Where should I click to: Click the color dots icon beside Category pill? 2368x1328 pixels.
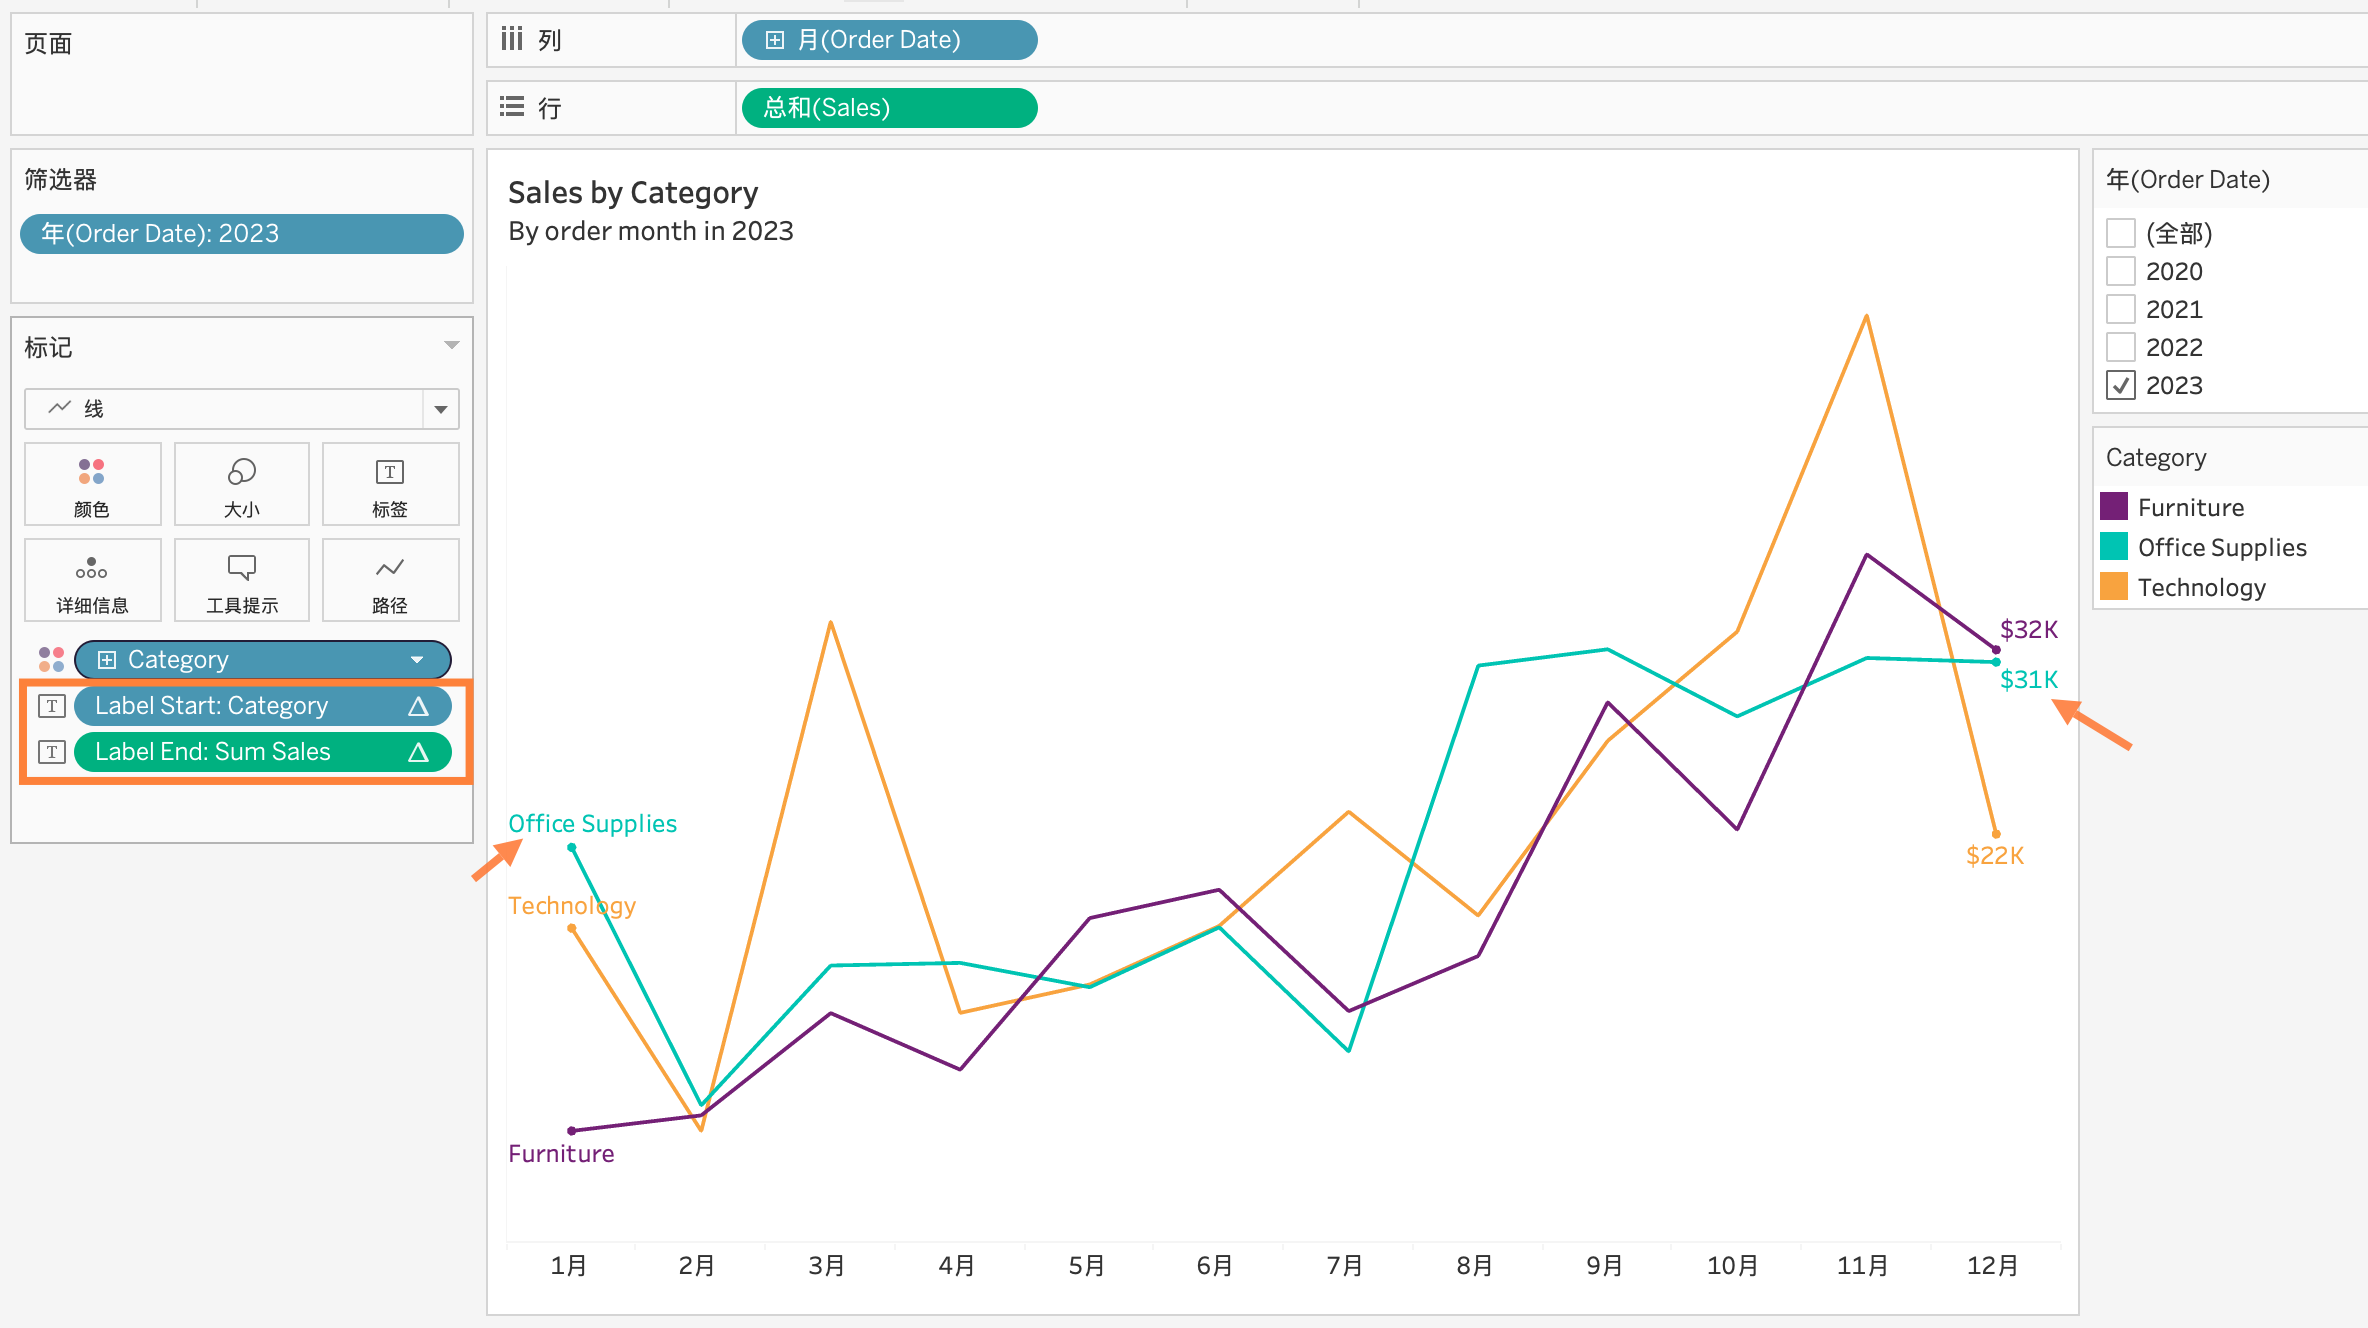[51, 659]
